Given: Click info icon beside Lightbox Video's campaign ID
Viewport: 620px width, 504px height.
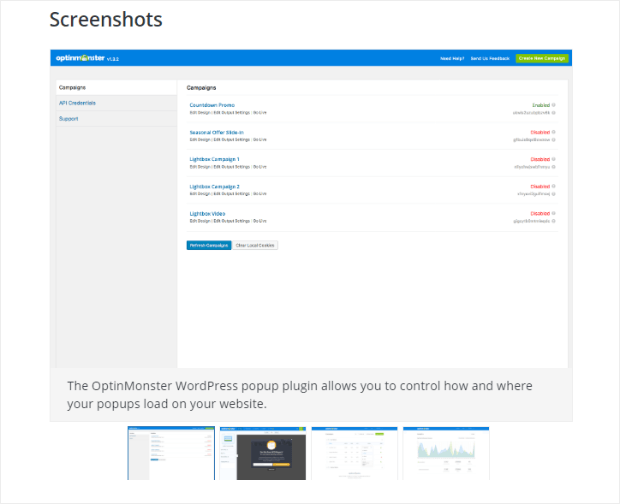Looking at the screenshot, I should point(554,221).
